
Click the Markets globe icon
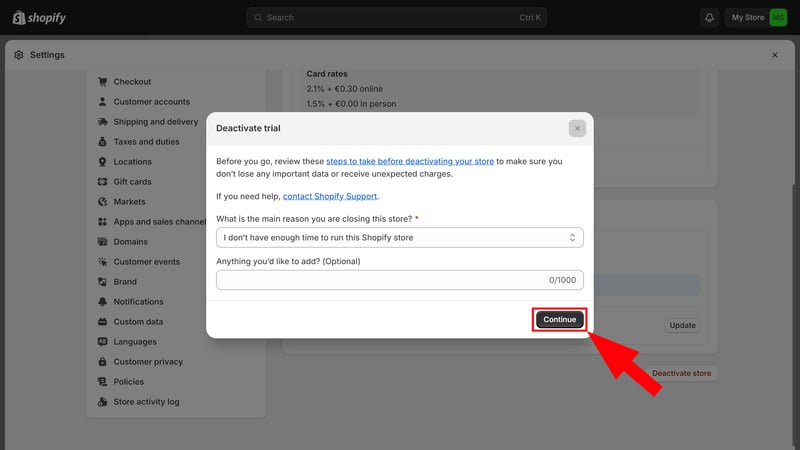103,202
